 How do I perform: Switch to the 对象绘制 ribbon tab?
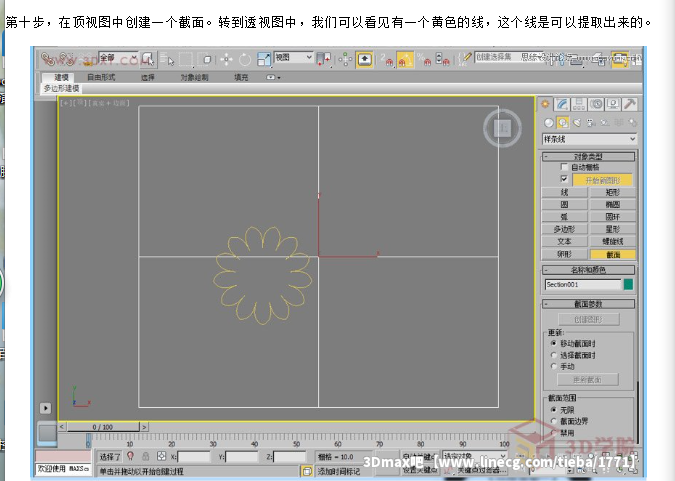click(x=195, y=78)
